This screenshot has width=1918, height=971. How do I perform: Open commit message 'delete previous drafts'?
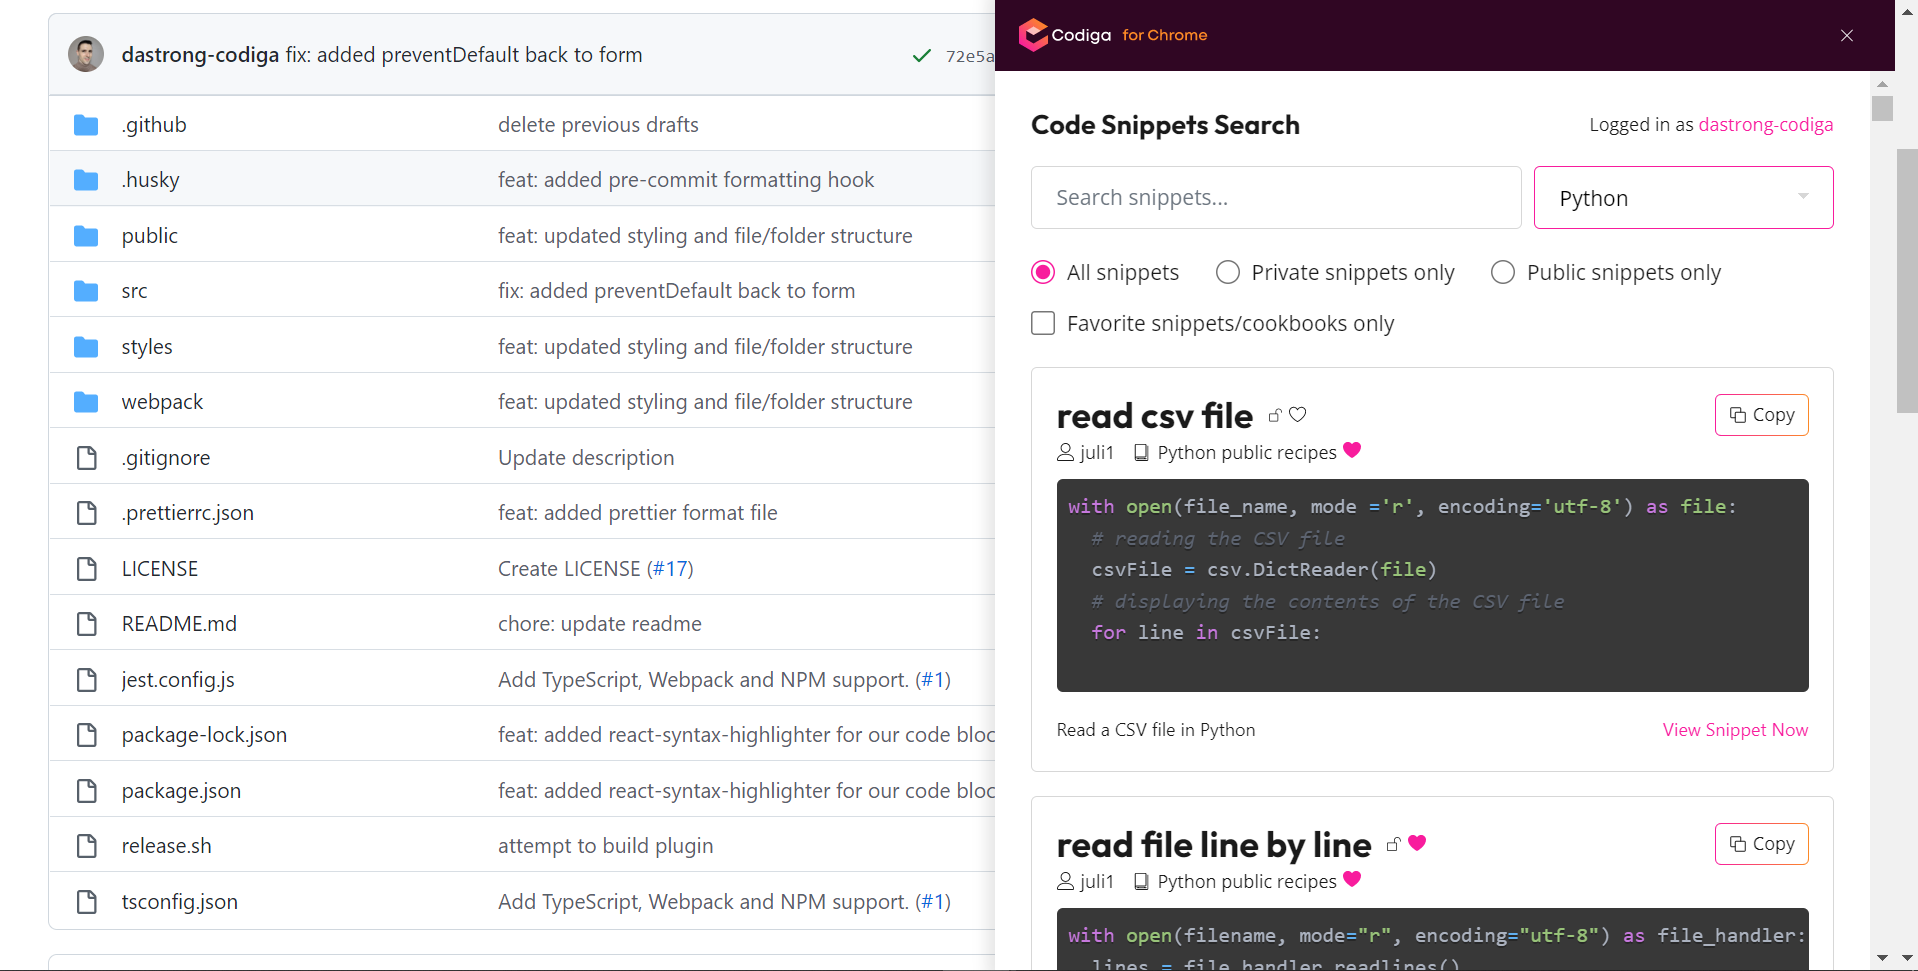(598, 125)
